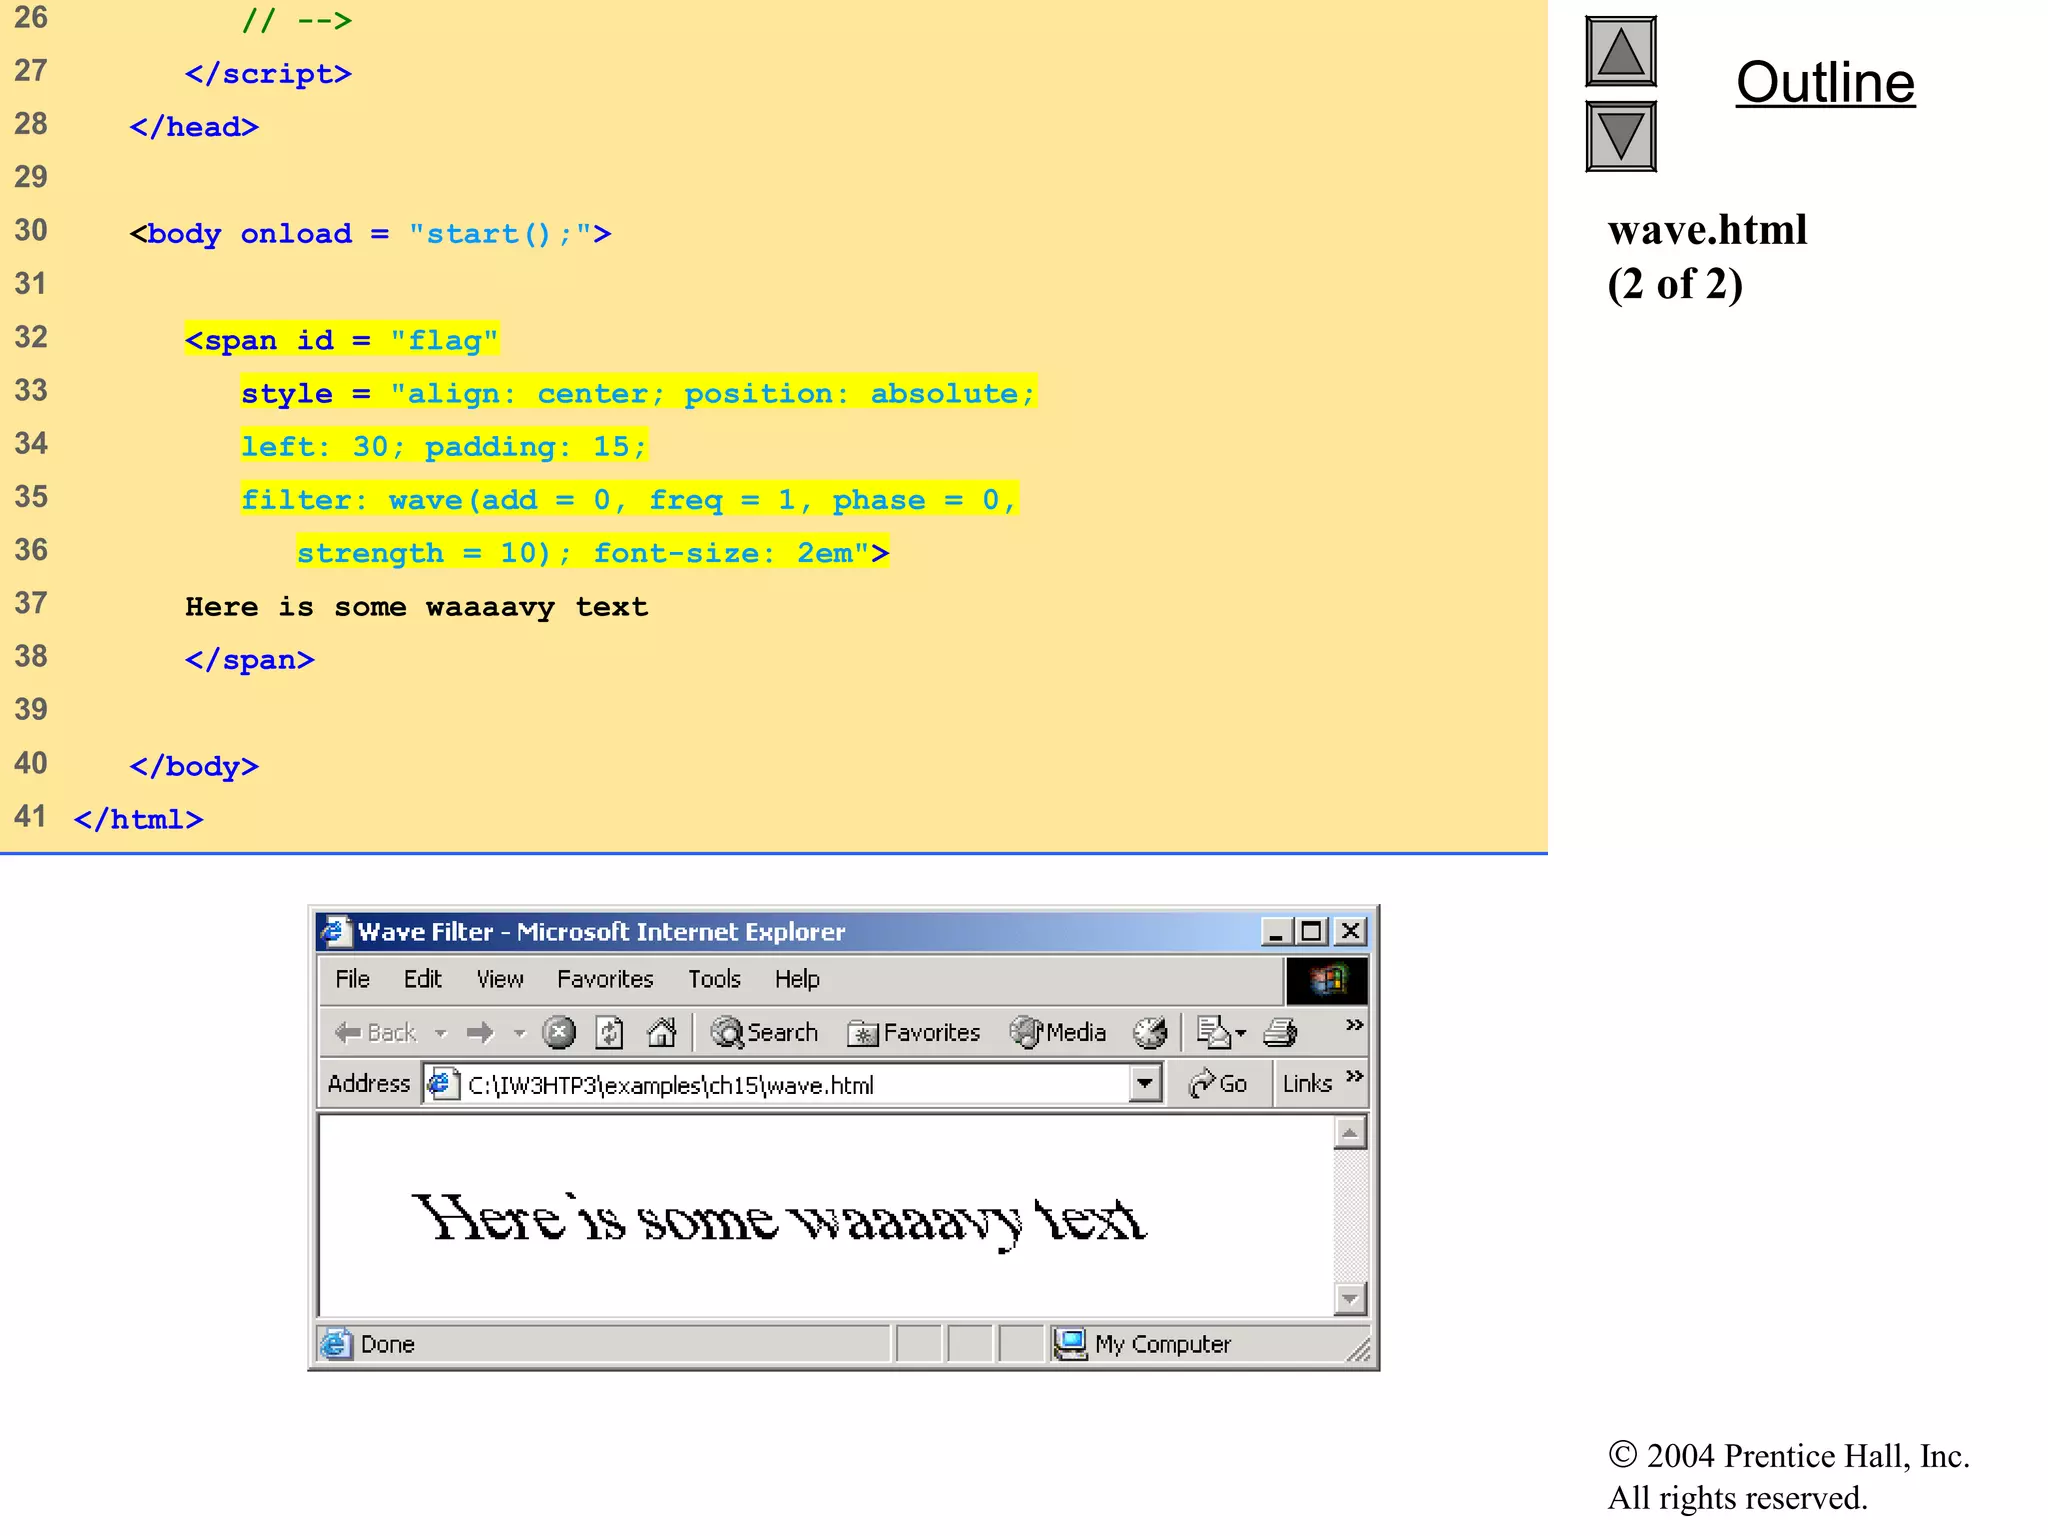This screenshot has height=1536, width=2048.
Task: Open the File menu in Internet Explorer
Action: pos(352,979)
